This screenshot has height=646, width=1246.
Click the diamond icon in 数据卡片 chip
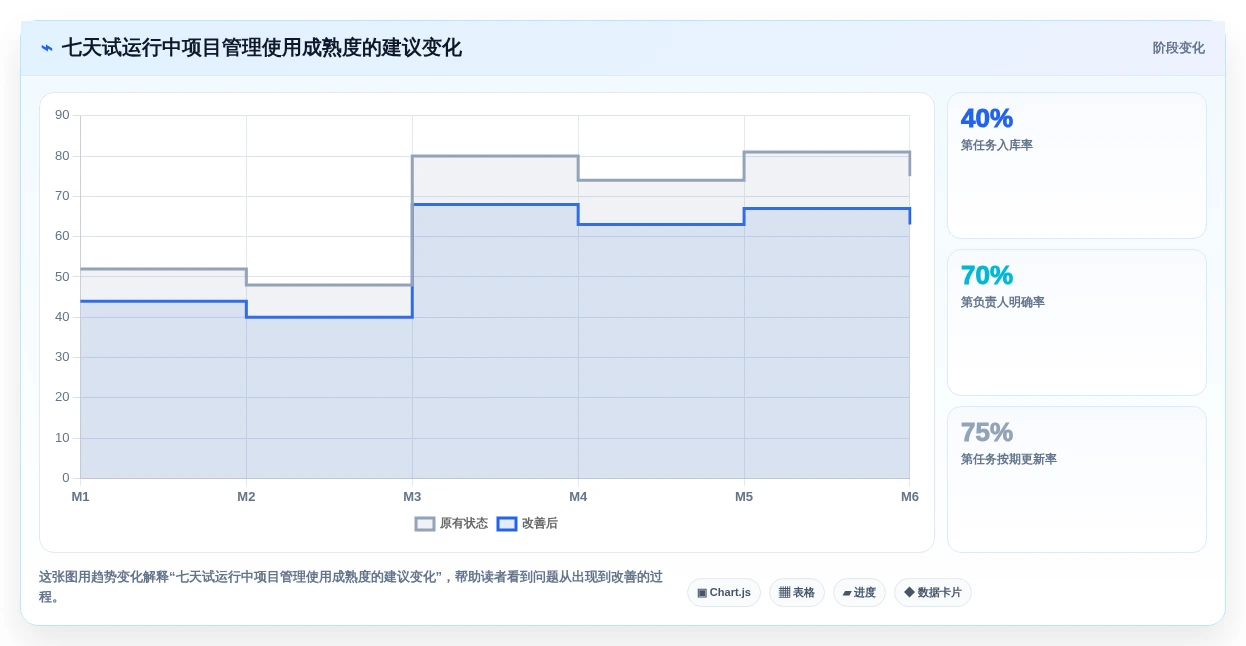click(909, 593)
